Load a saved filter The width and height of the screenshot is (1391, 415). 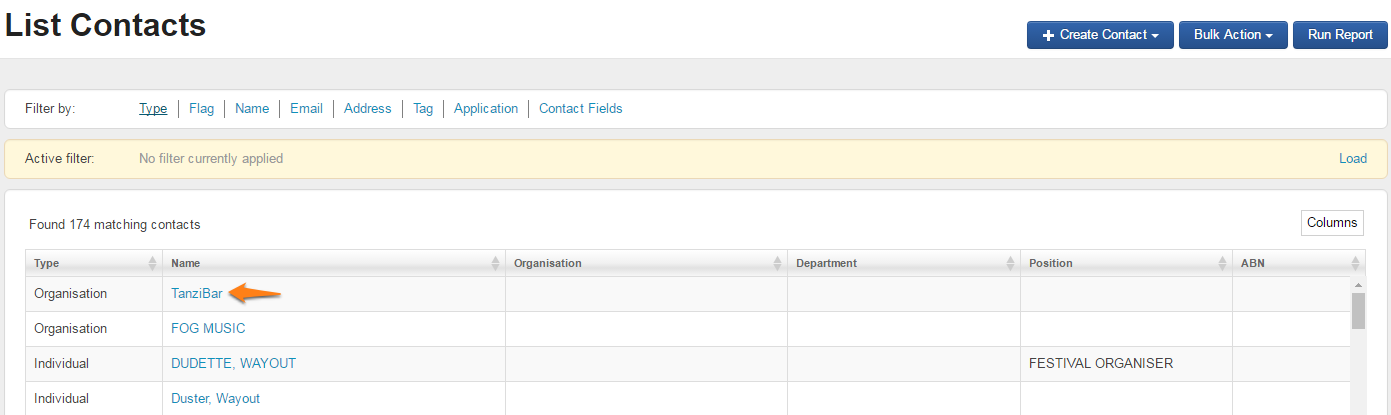[1352, 158]
